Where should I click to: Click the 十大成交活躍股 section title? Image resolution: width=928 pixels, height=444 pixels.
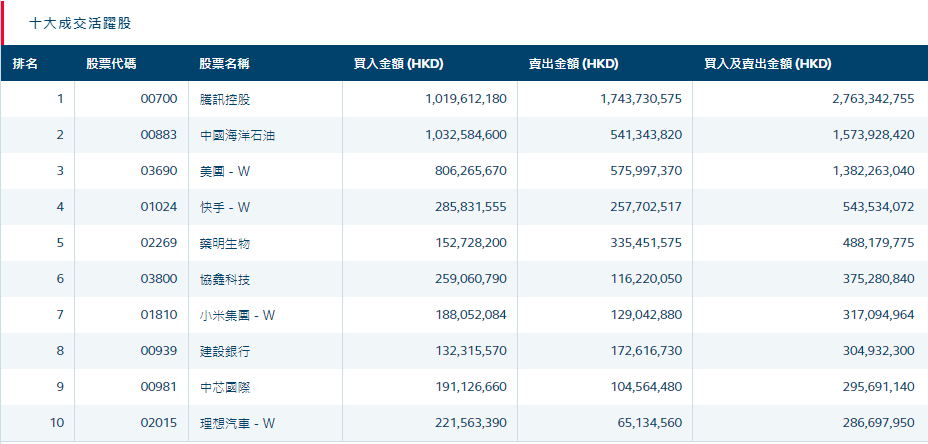pos(80,24)
